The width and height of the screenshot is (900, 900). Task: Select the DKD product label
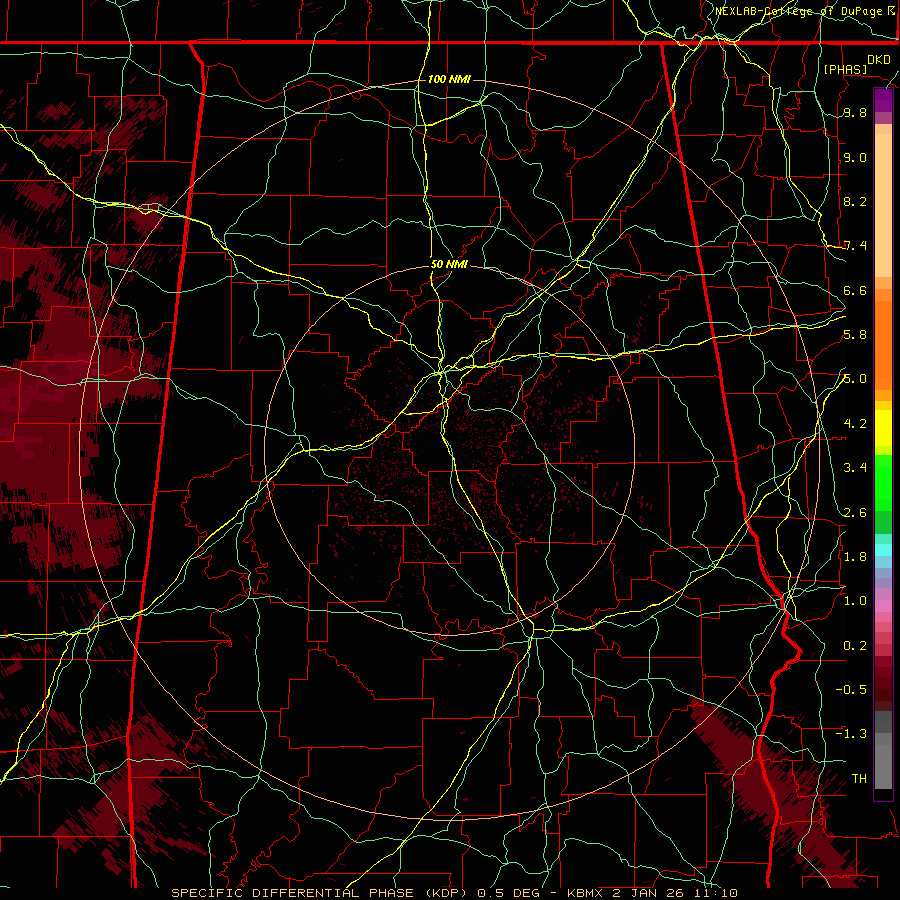click(878, 60)
